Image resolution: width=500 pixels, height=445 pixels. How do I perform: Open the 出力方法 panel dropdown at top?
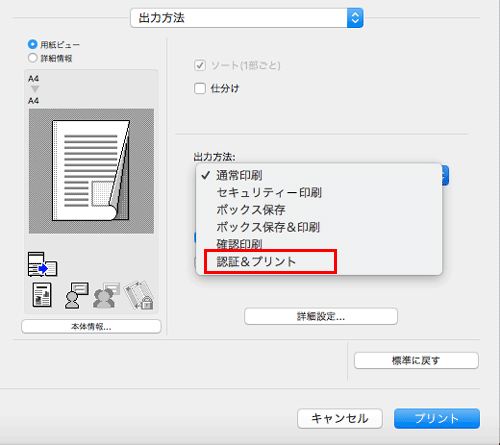247,18
